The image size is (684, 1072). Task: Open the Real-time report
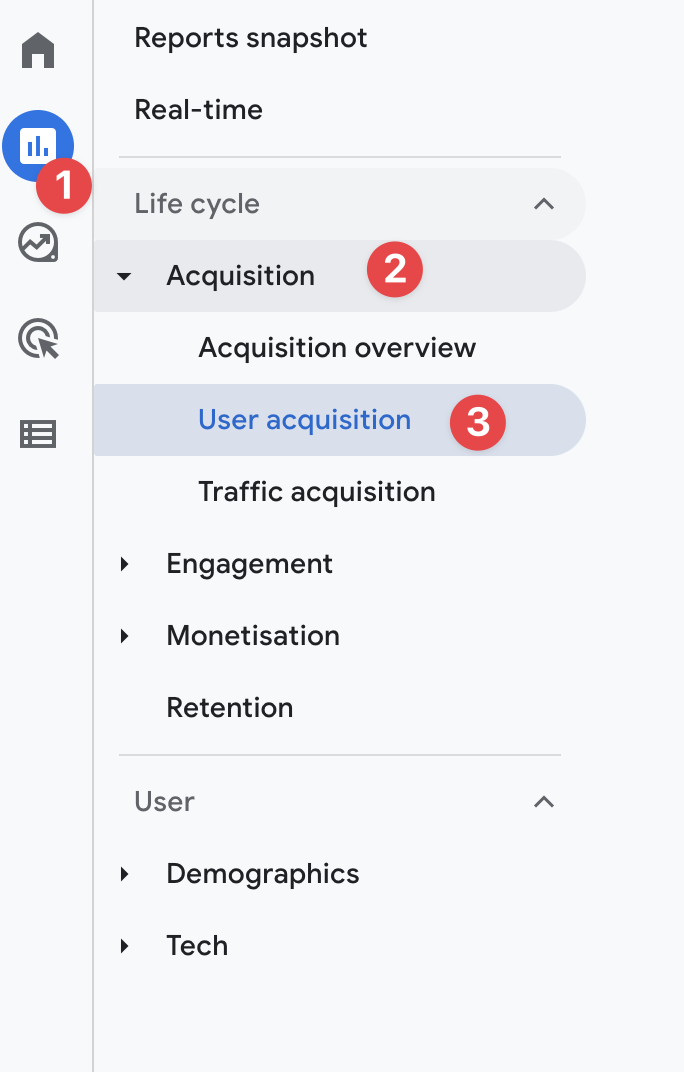(x=198, y=110)
